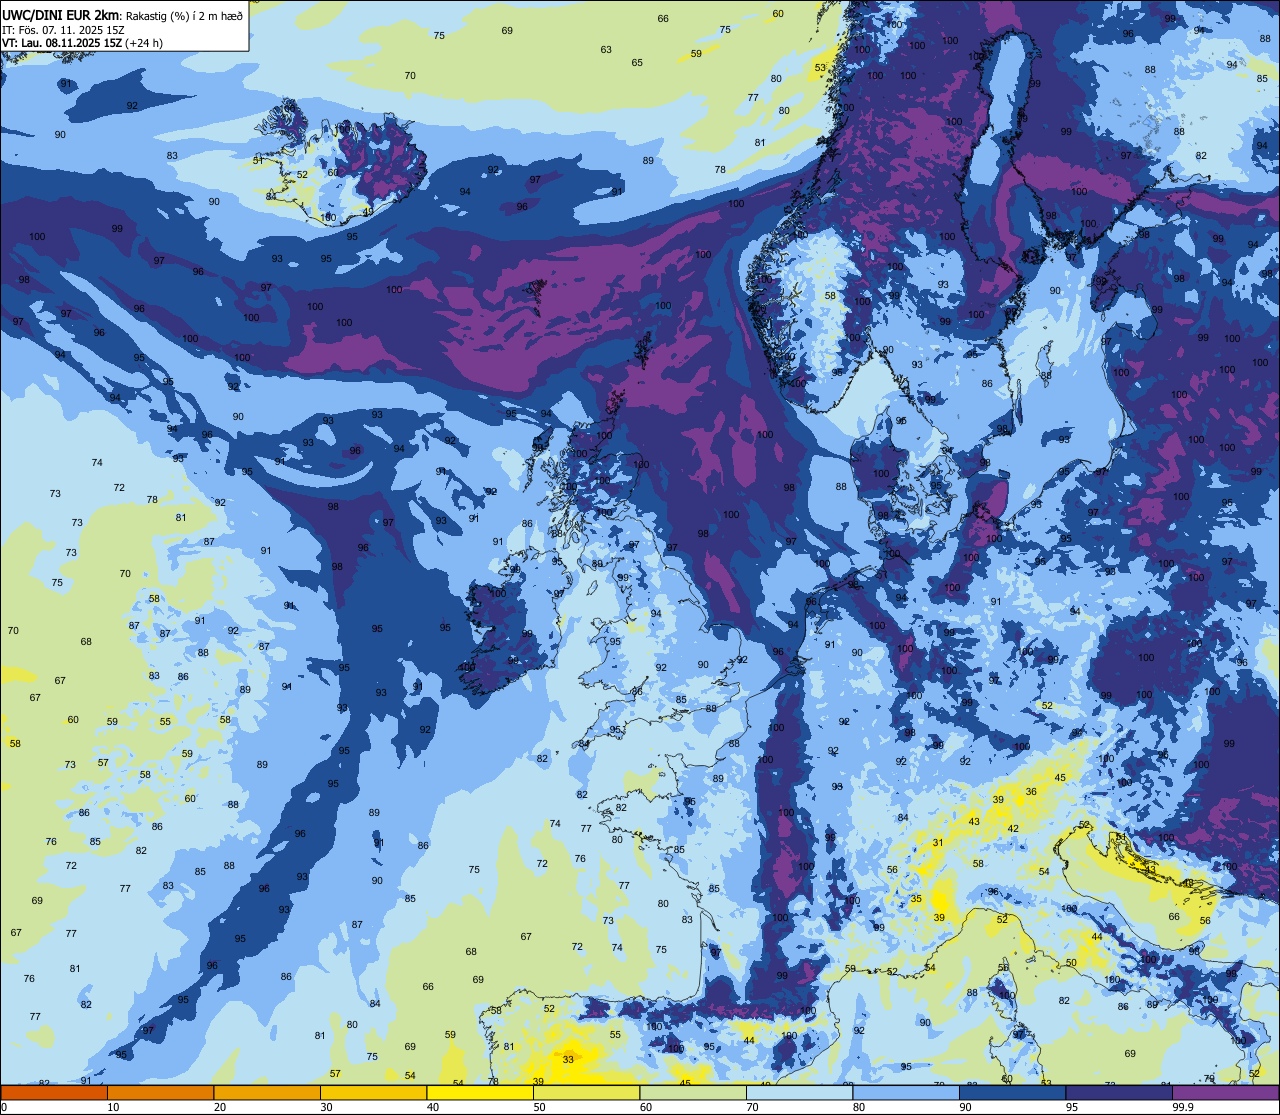Click the "33" humidity value over Spain

[x=568, y=1059]
